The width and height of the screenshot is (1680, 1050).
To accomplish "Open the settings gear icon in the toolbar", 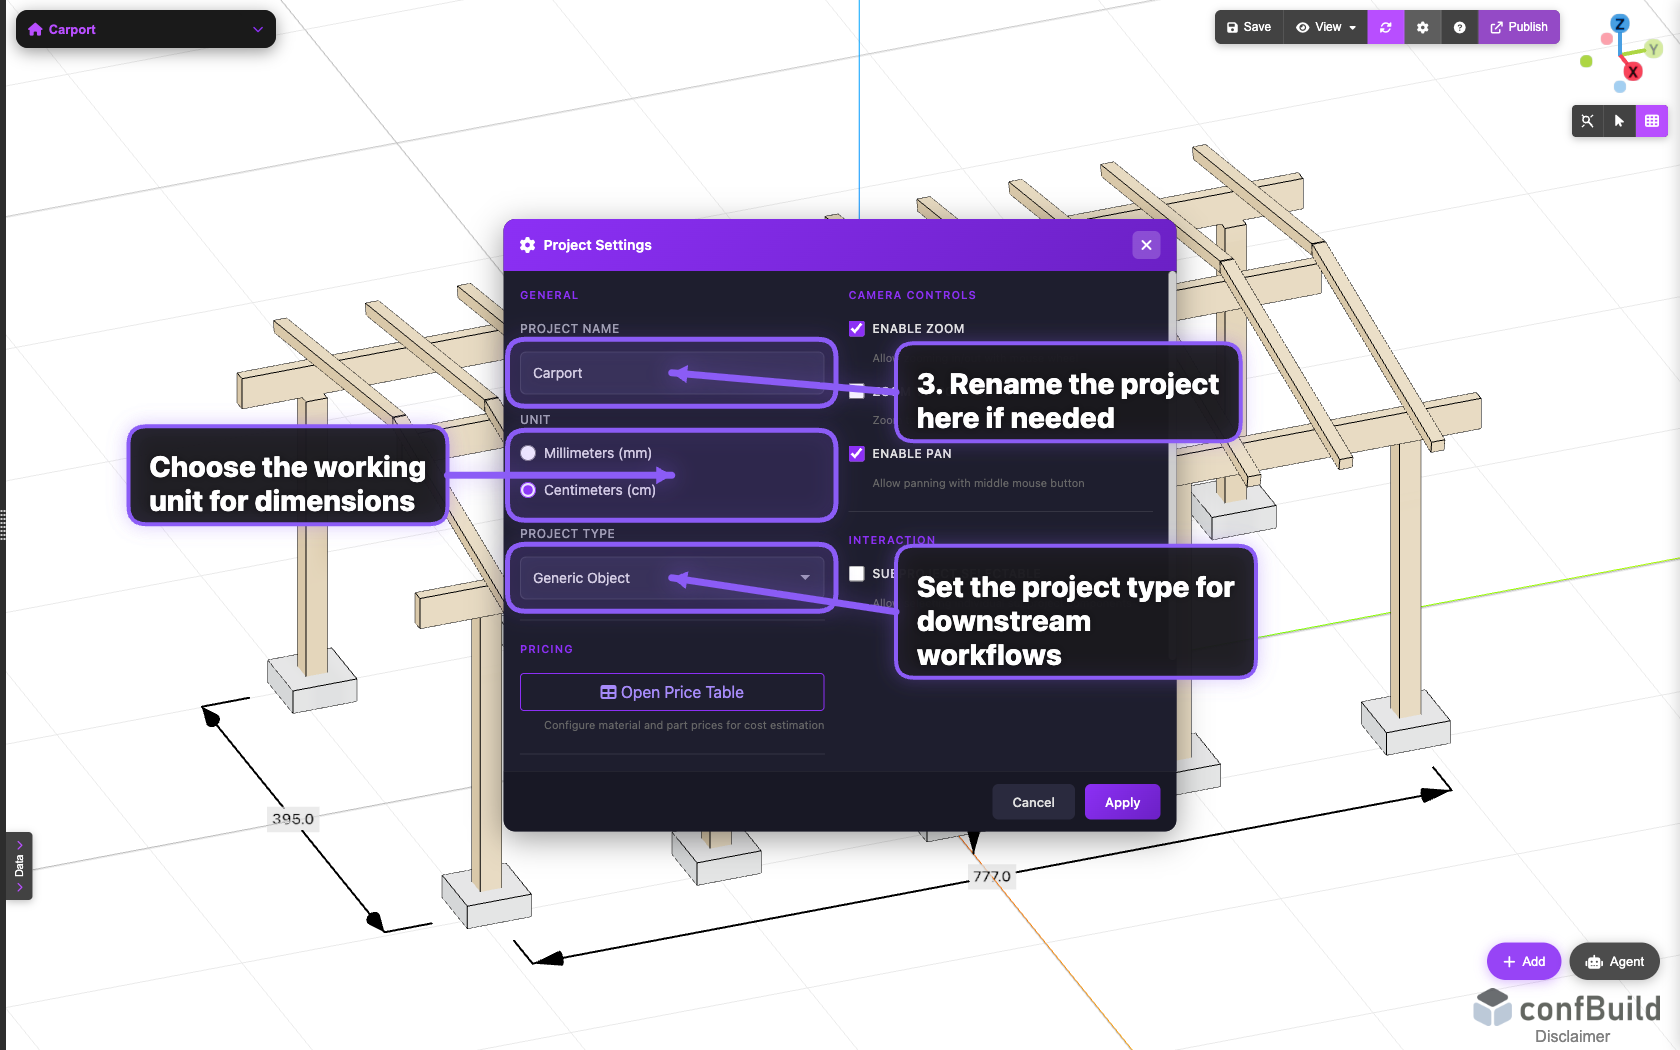I will pos(1422,27).
